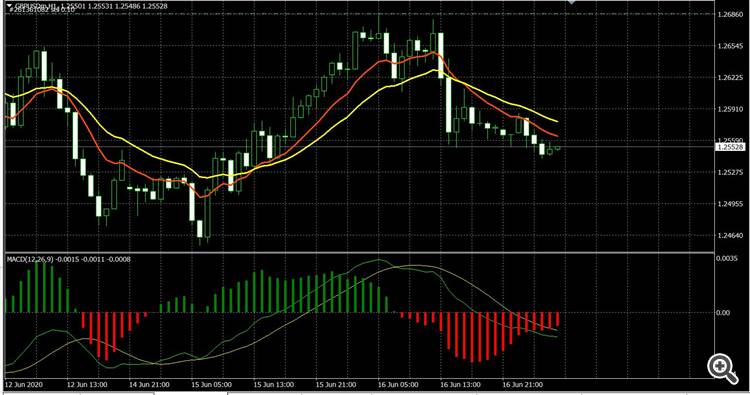Click the current price tag 1.25528
Image resolution: width=750 pixels, height=395 pixels.
pos(730,147)
